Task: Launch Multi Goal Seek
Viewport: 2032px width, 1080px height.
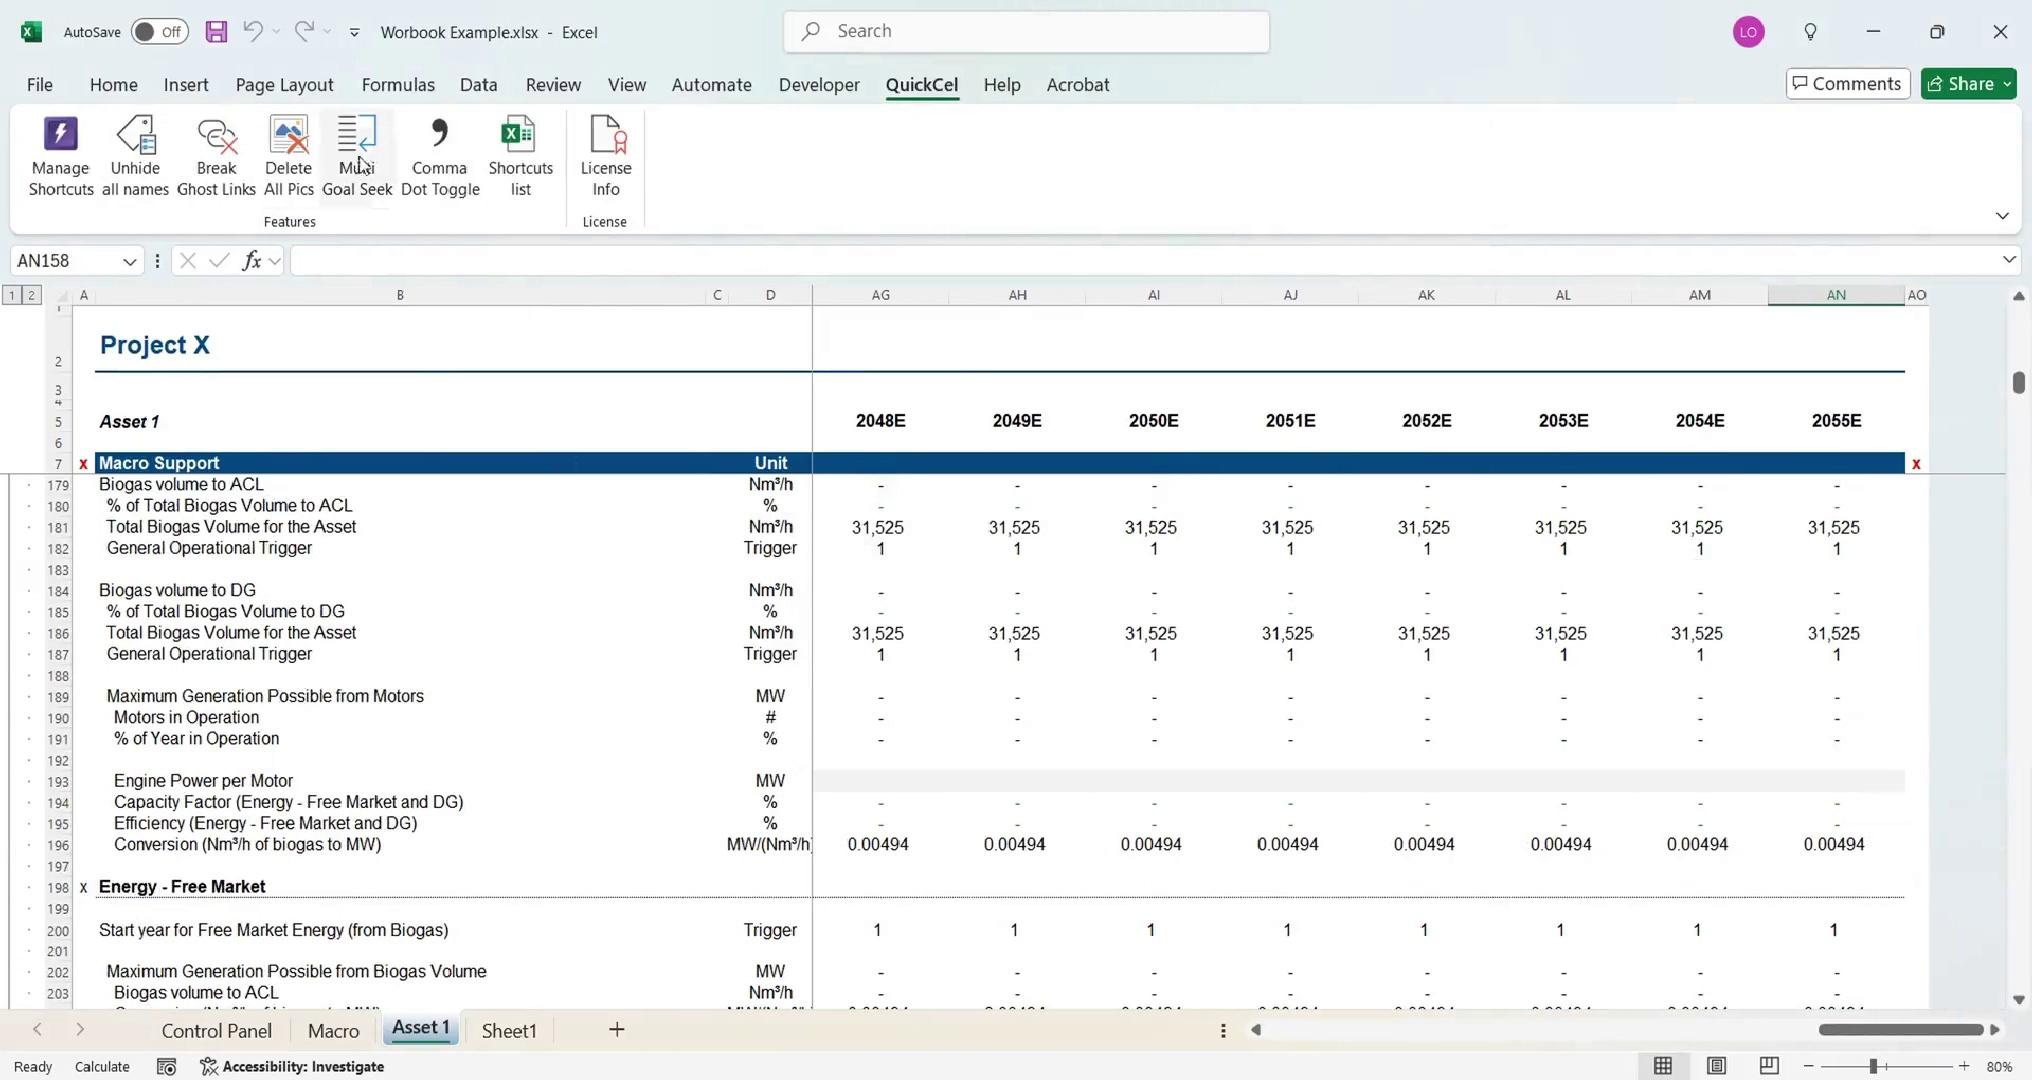Action: click(x=357, y=156)
